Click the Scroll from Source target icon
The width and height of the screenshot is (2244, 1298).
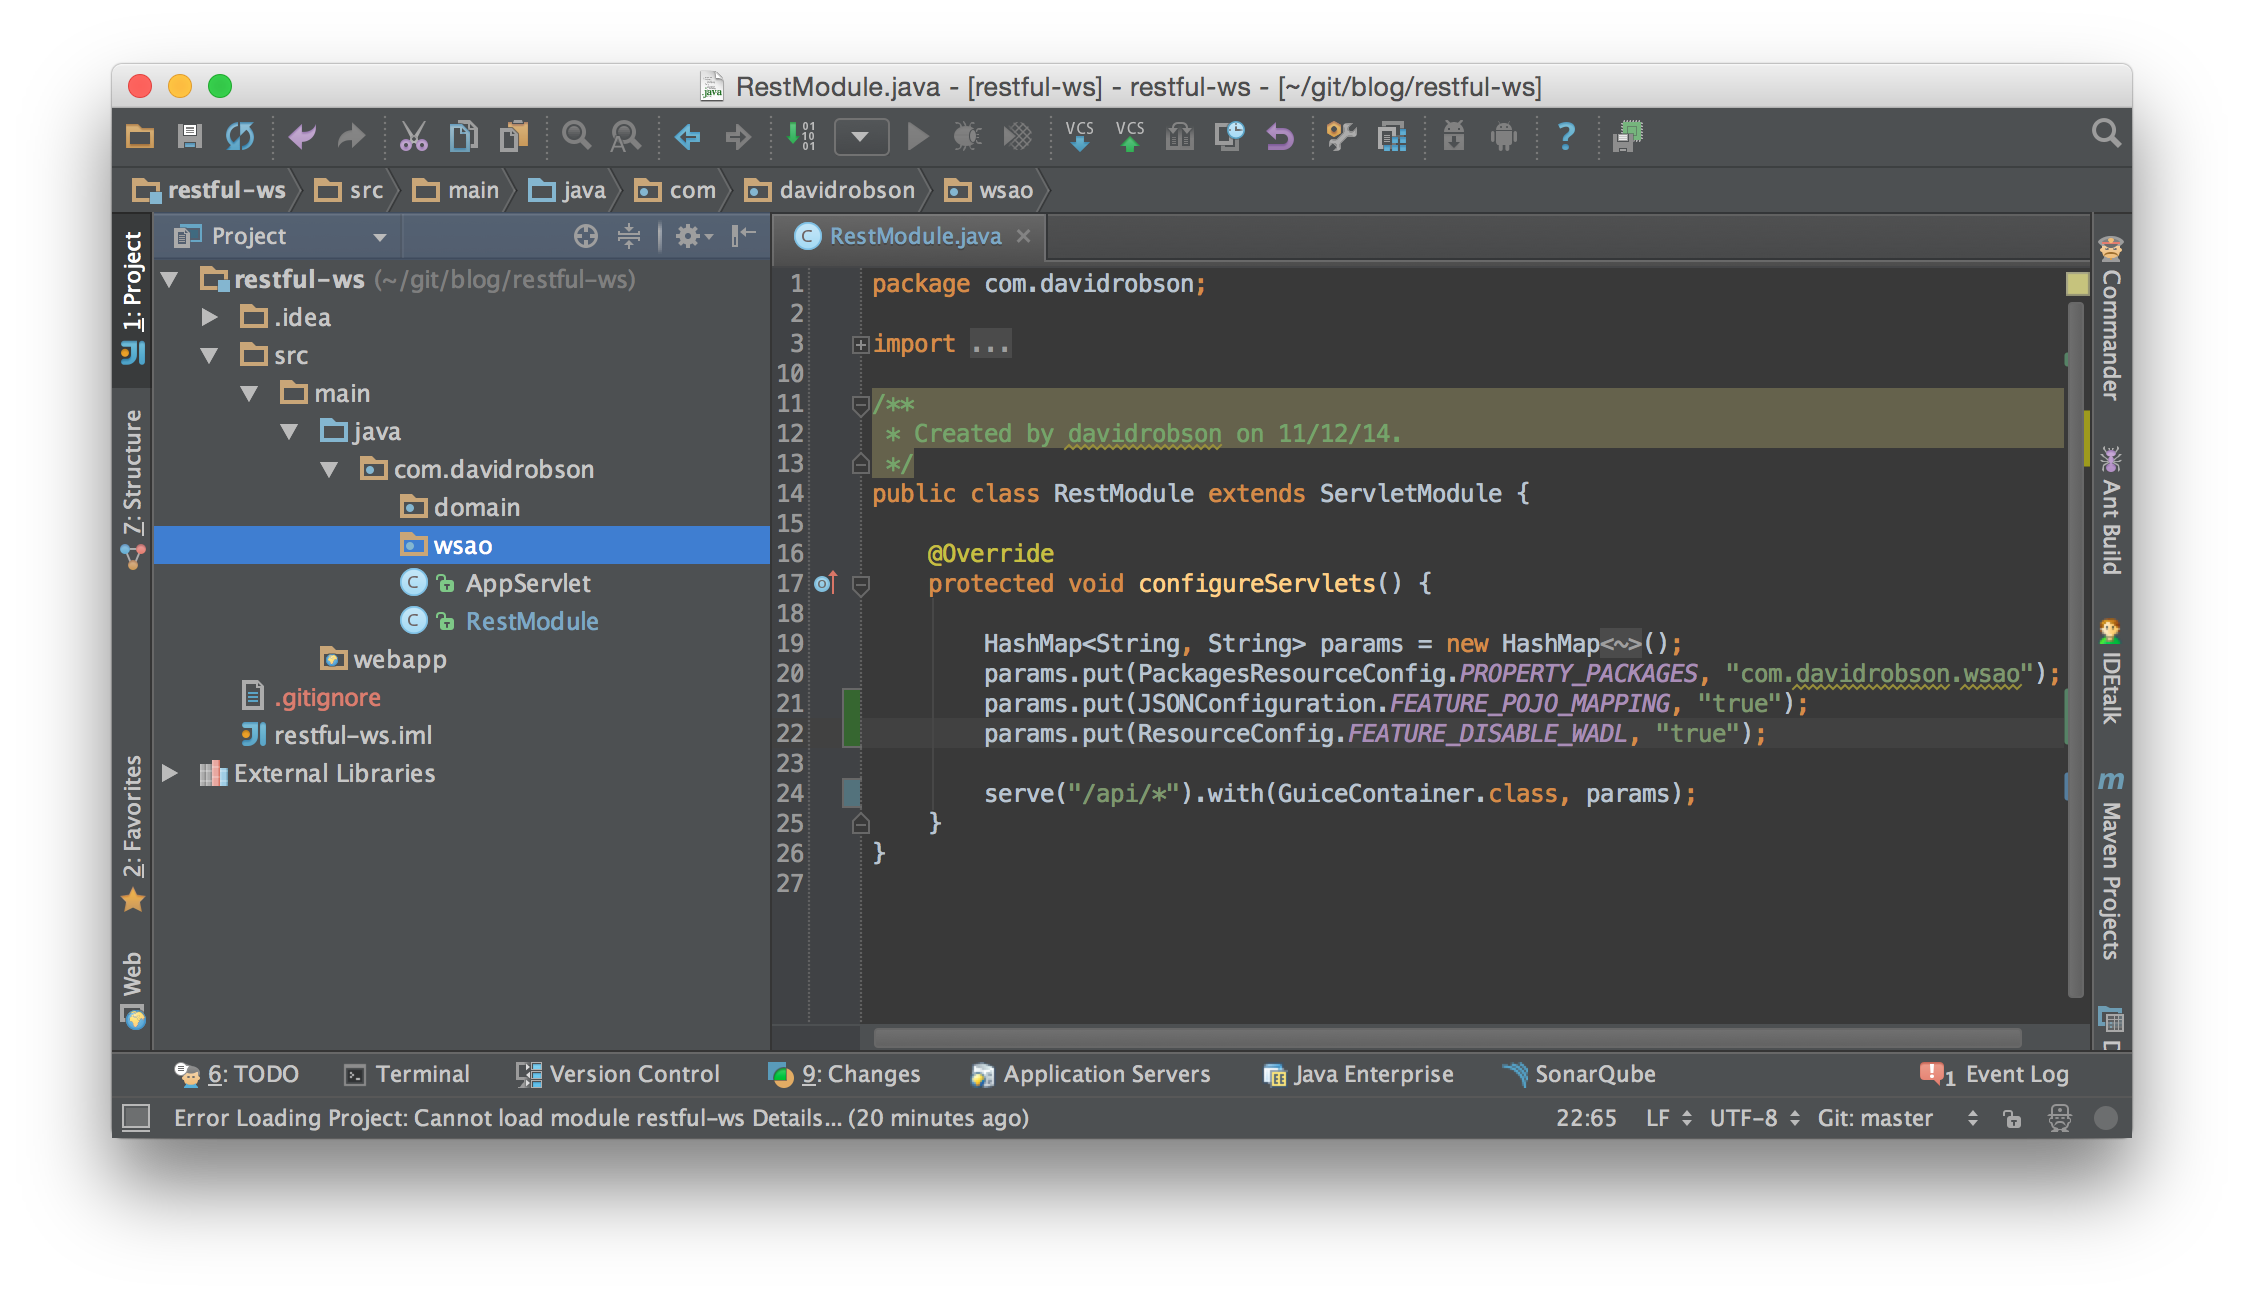tap(586, 236)
